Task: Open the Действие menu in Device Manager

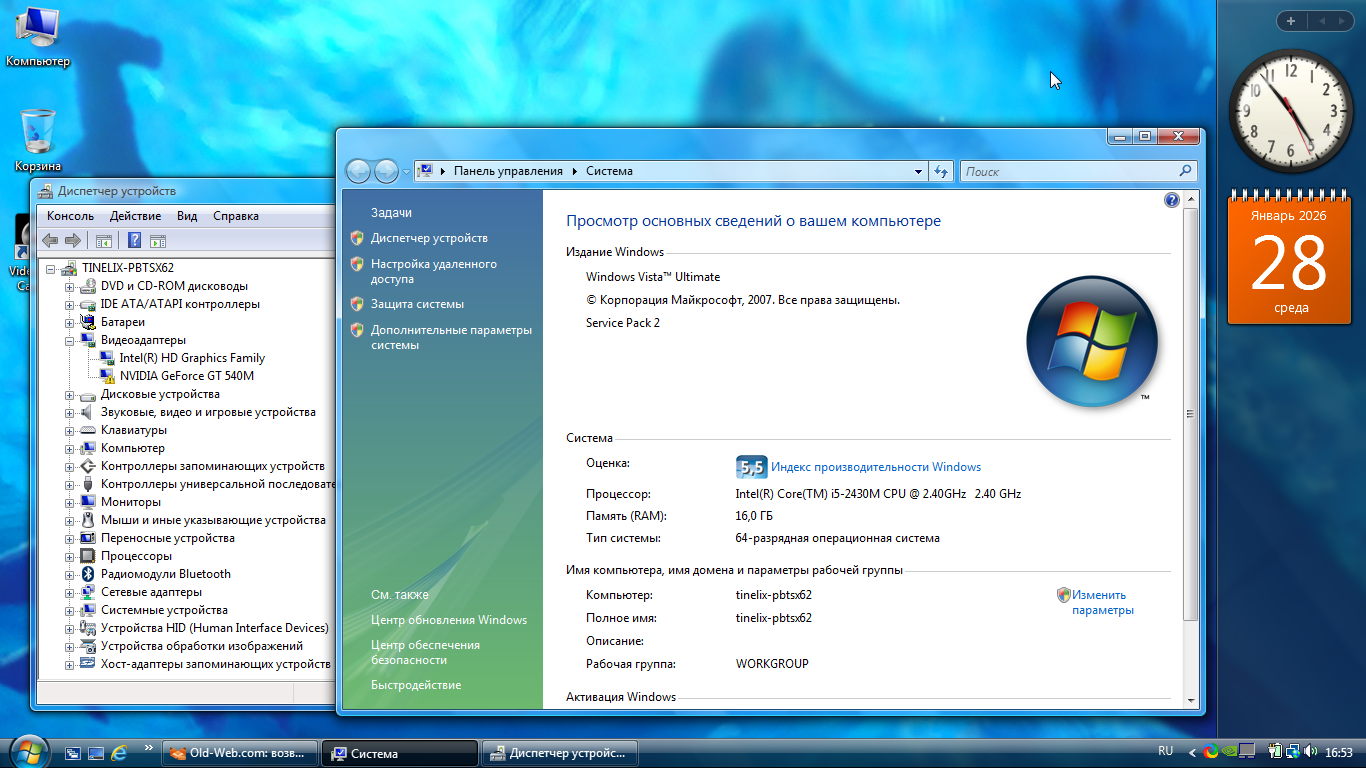Action: coord(135,216)
